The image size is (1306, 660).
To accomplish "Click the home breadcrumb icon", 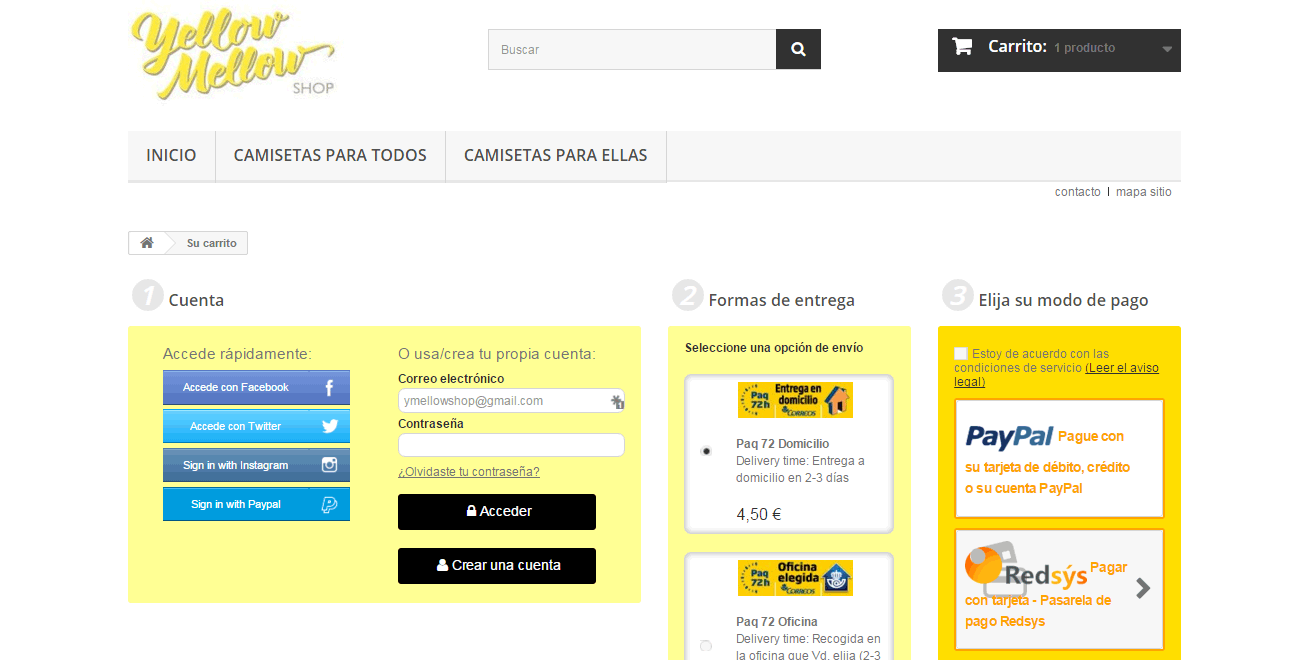I will (147, 243).
